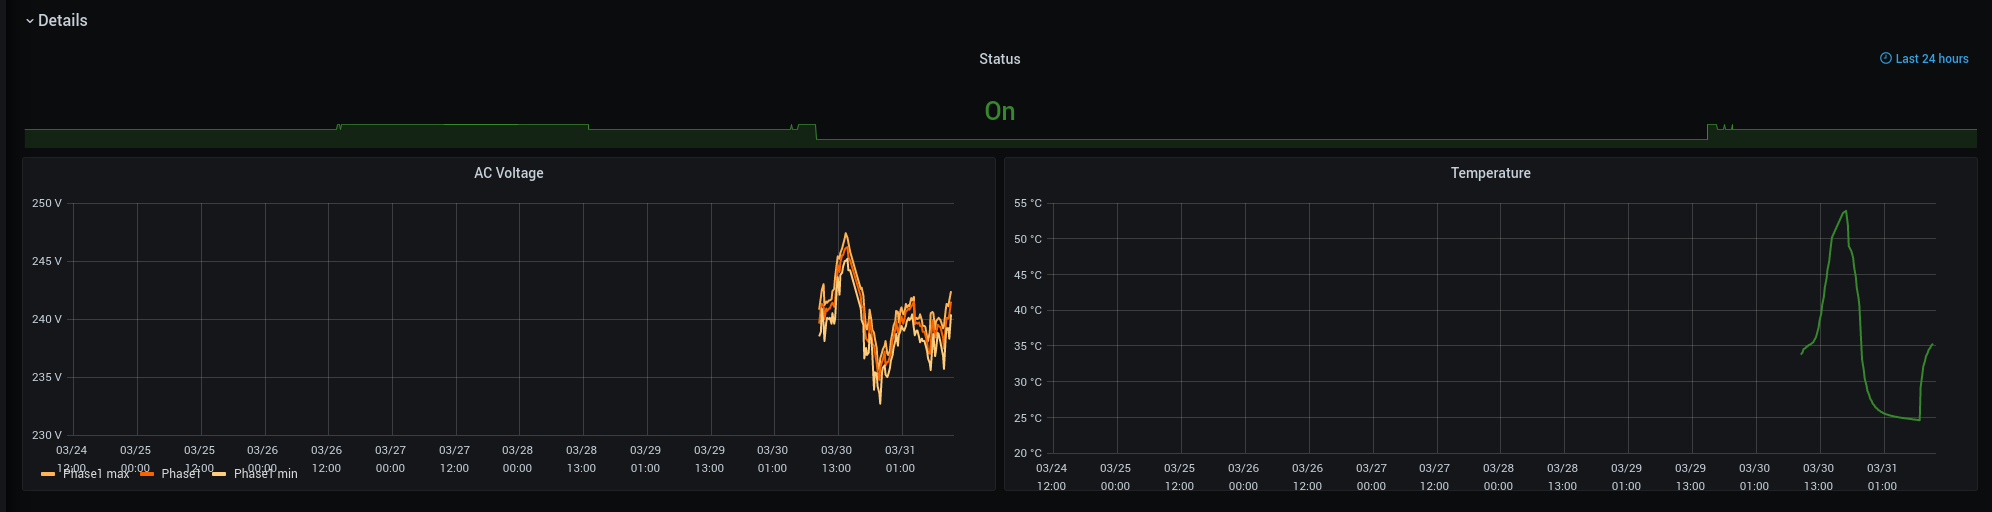This screenshot has height=512, width=1992.
Task: Click the Phase1 min legend color swatch
Action: coord(219,474)
